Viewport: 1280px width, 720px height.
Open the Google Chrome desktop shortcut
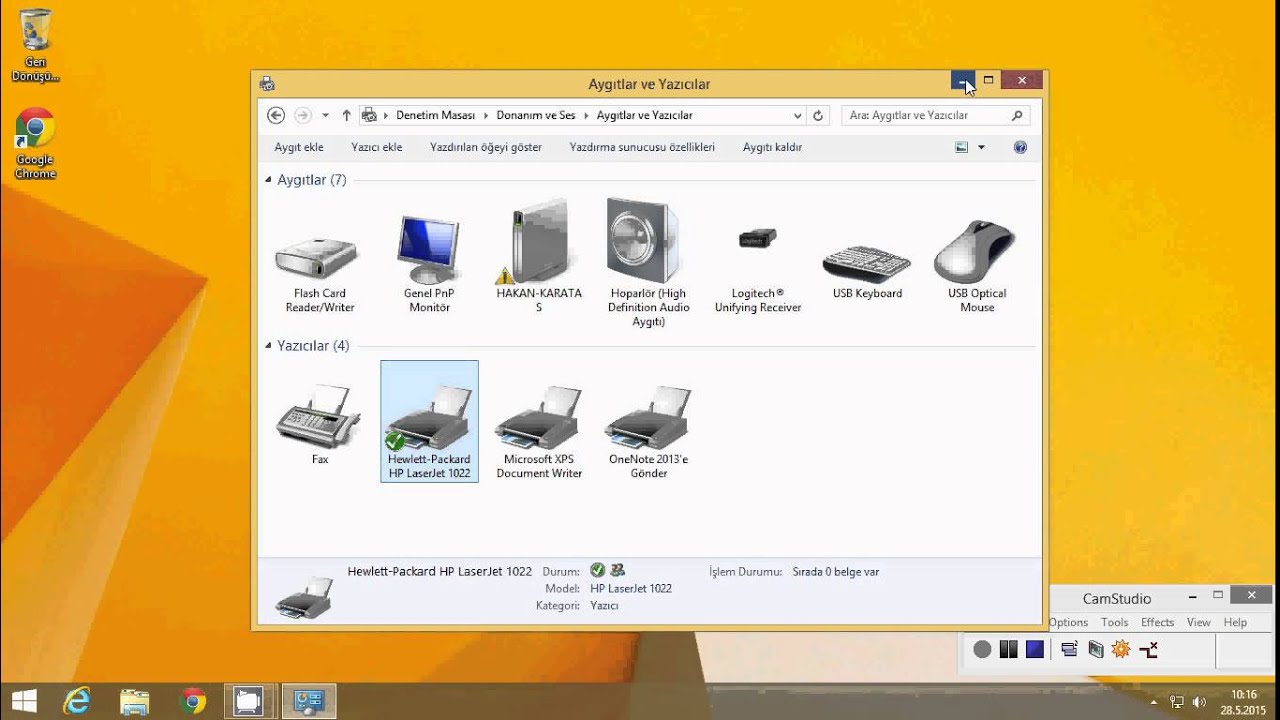[35, 144]
